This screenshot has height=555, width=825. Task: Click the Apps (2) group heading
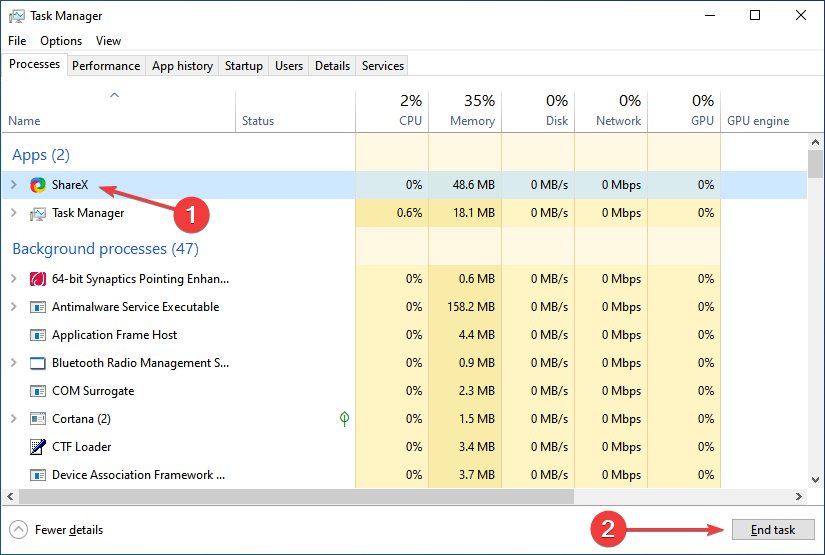tap(41, 155)
